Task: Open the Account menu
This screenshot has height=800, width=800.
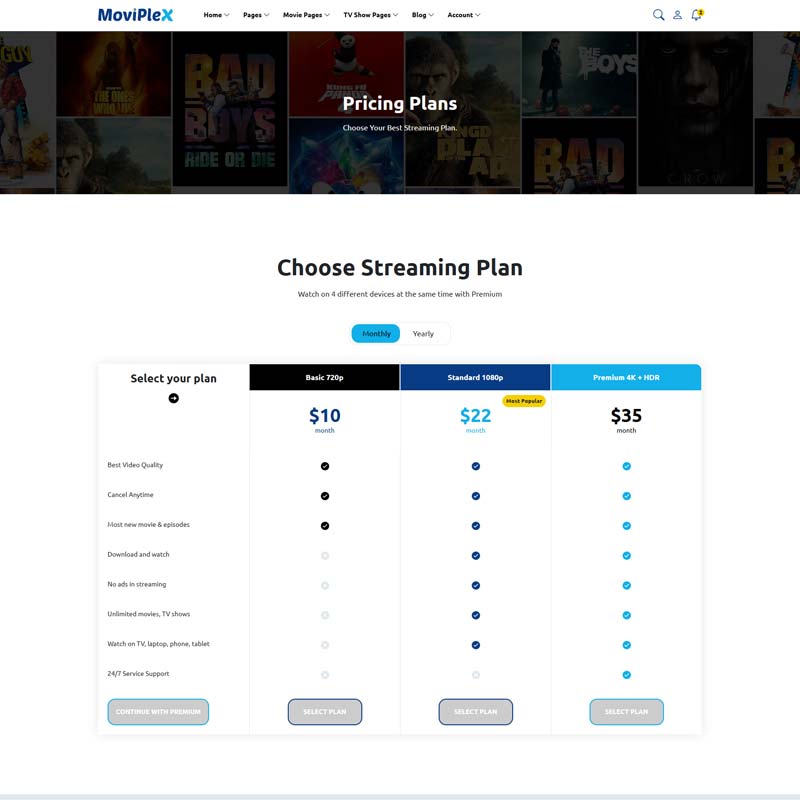Action: point(463,15)
